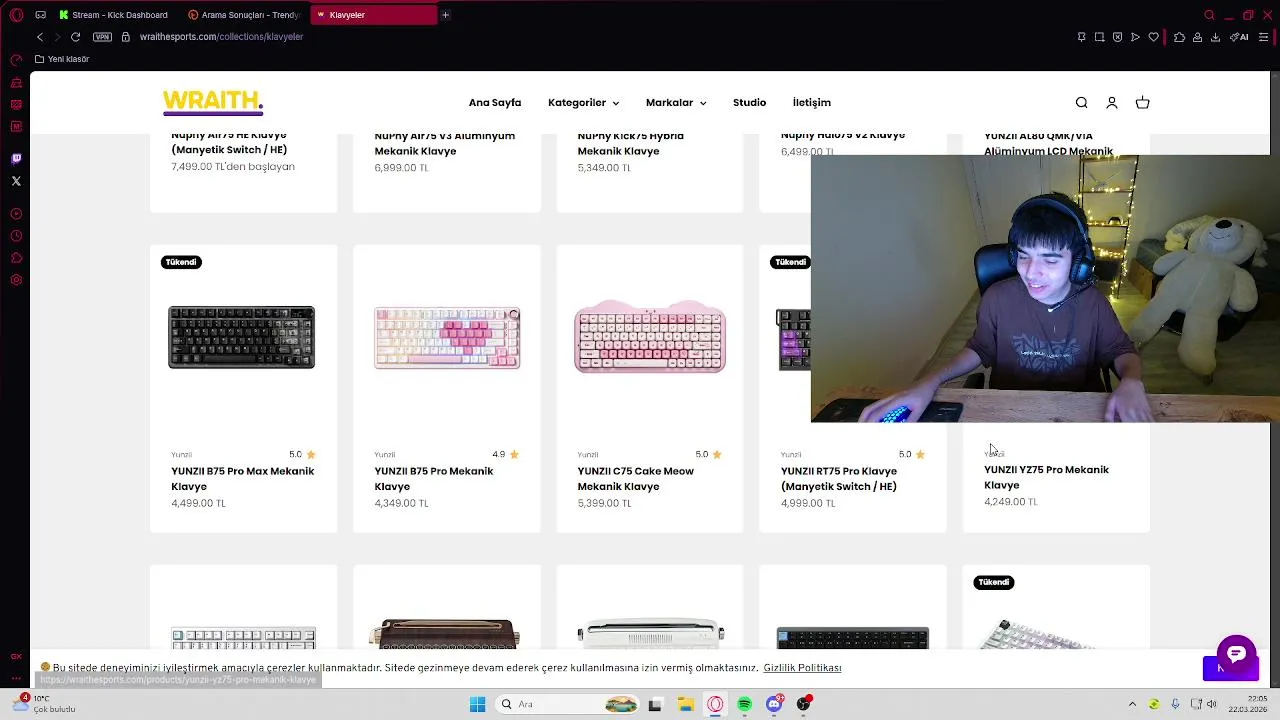This screenshot has width=1280, height=720.
Task: Take a snapshot with toolbar capture icon
Action: coord(1099,37)
